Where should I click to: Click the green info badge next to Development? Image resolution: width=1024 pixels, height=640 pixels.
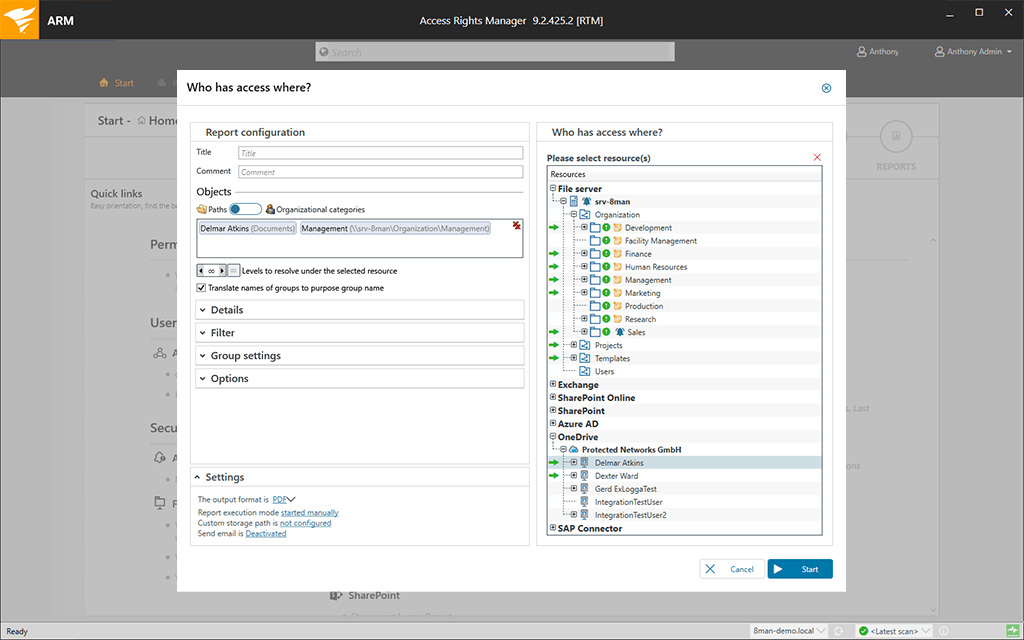[606, 228]
